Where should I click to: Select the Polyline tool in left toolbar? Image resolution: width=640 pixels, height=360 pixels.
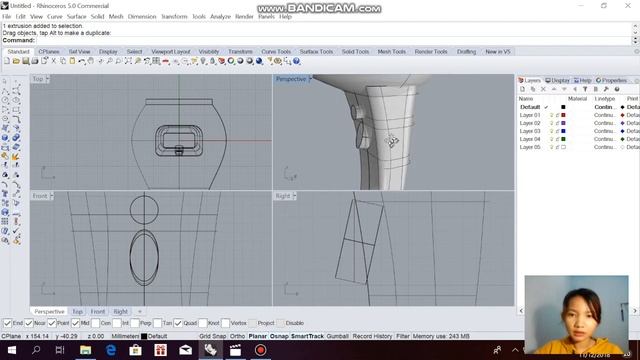(5, 91)
